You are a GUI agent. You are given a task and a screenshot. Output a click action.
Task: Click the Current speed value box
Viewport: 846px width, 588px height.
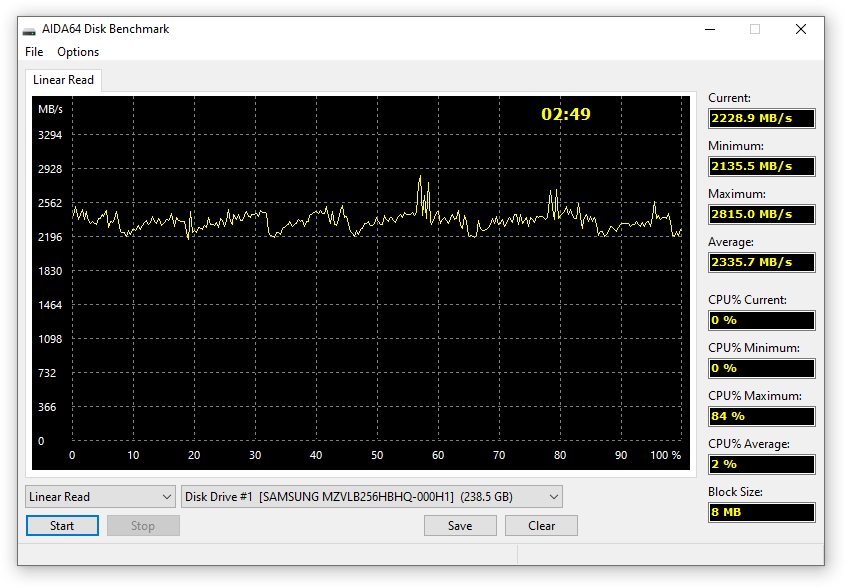(x=761, y=119)
